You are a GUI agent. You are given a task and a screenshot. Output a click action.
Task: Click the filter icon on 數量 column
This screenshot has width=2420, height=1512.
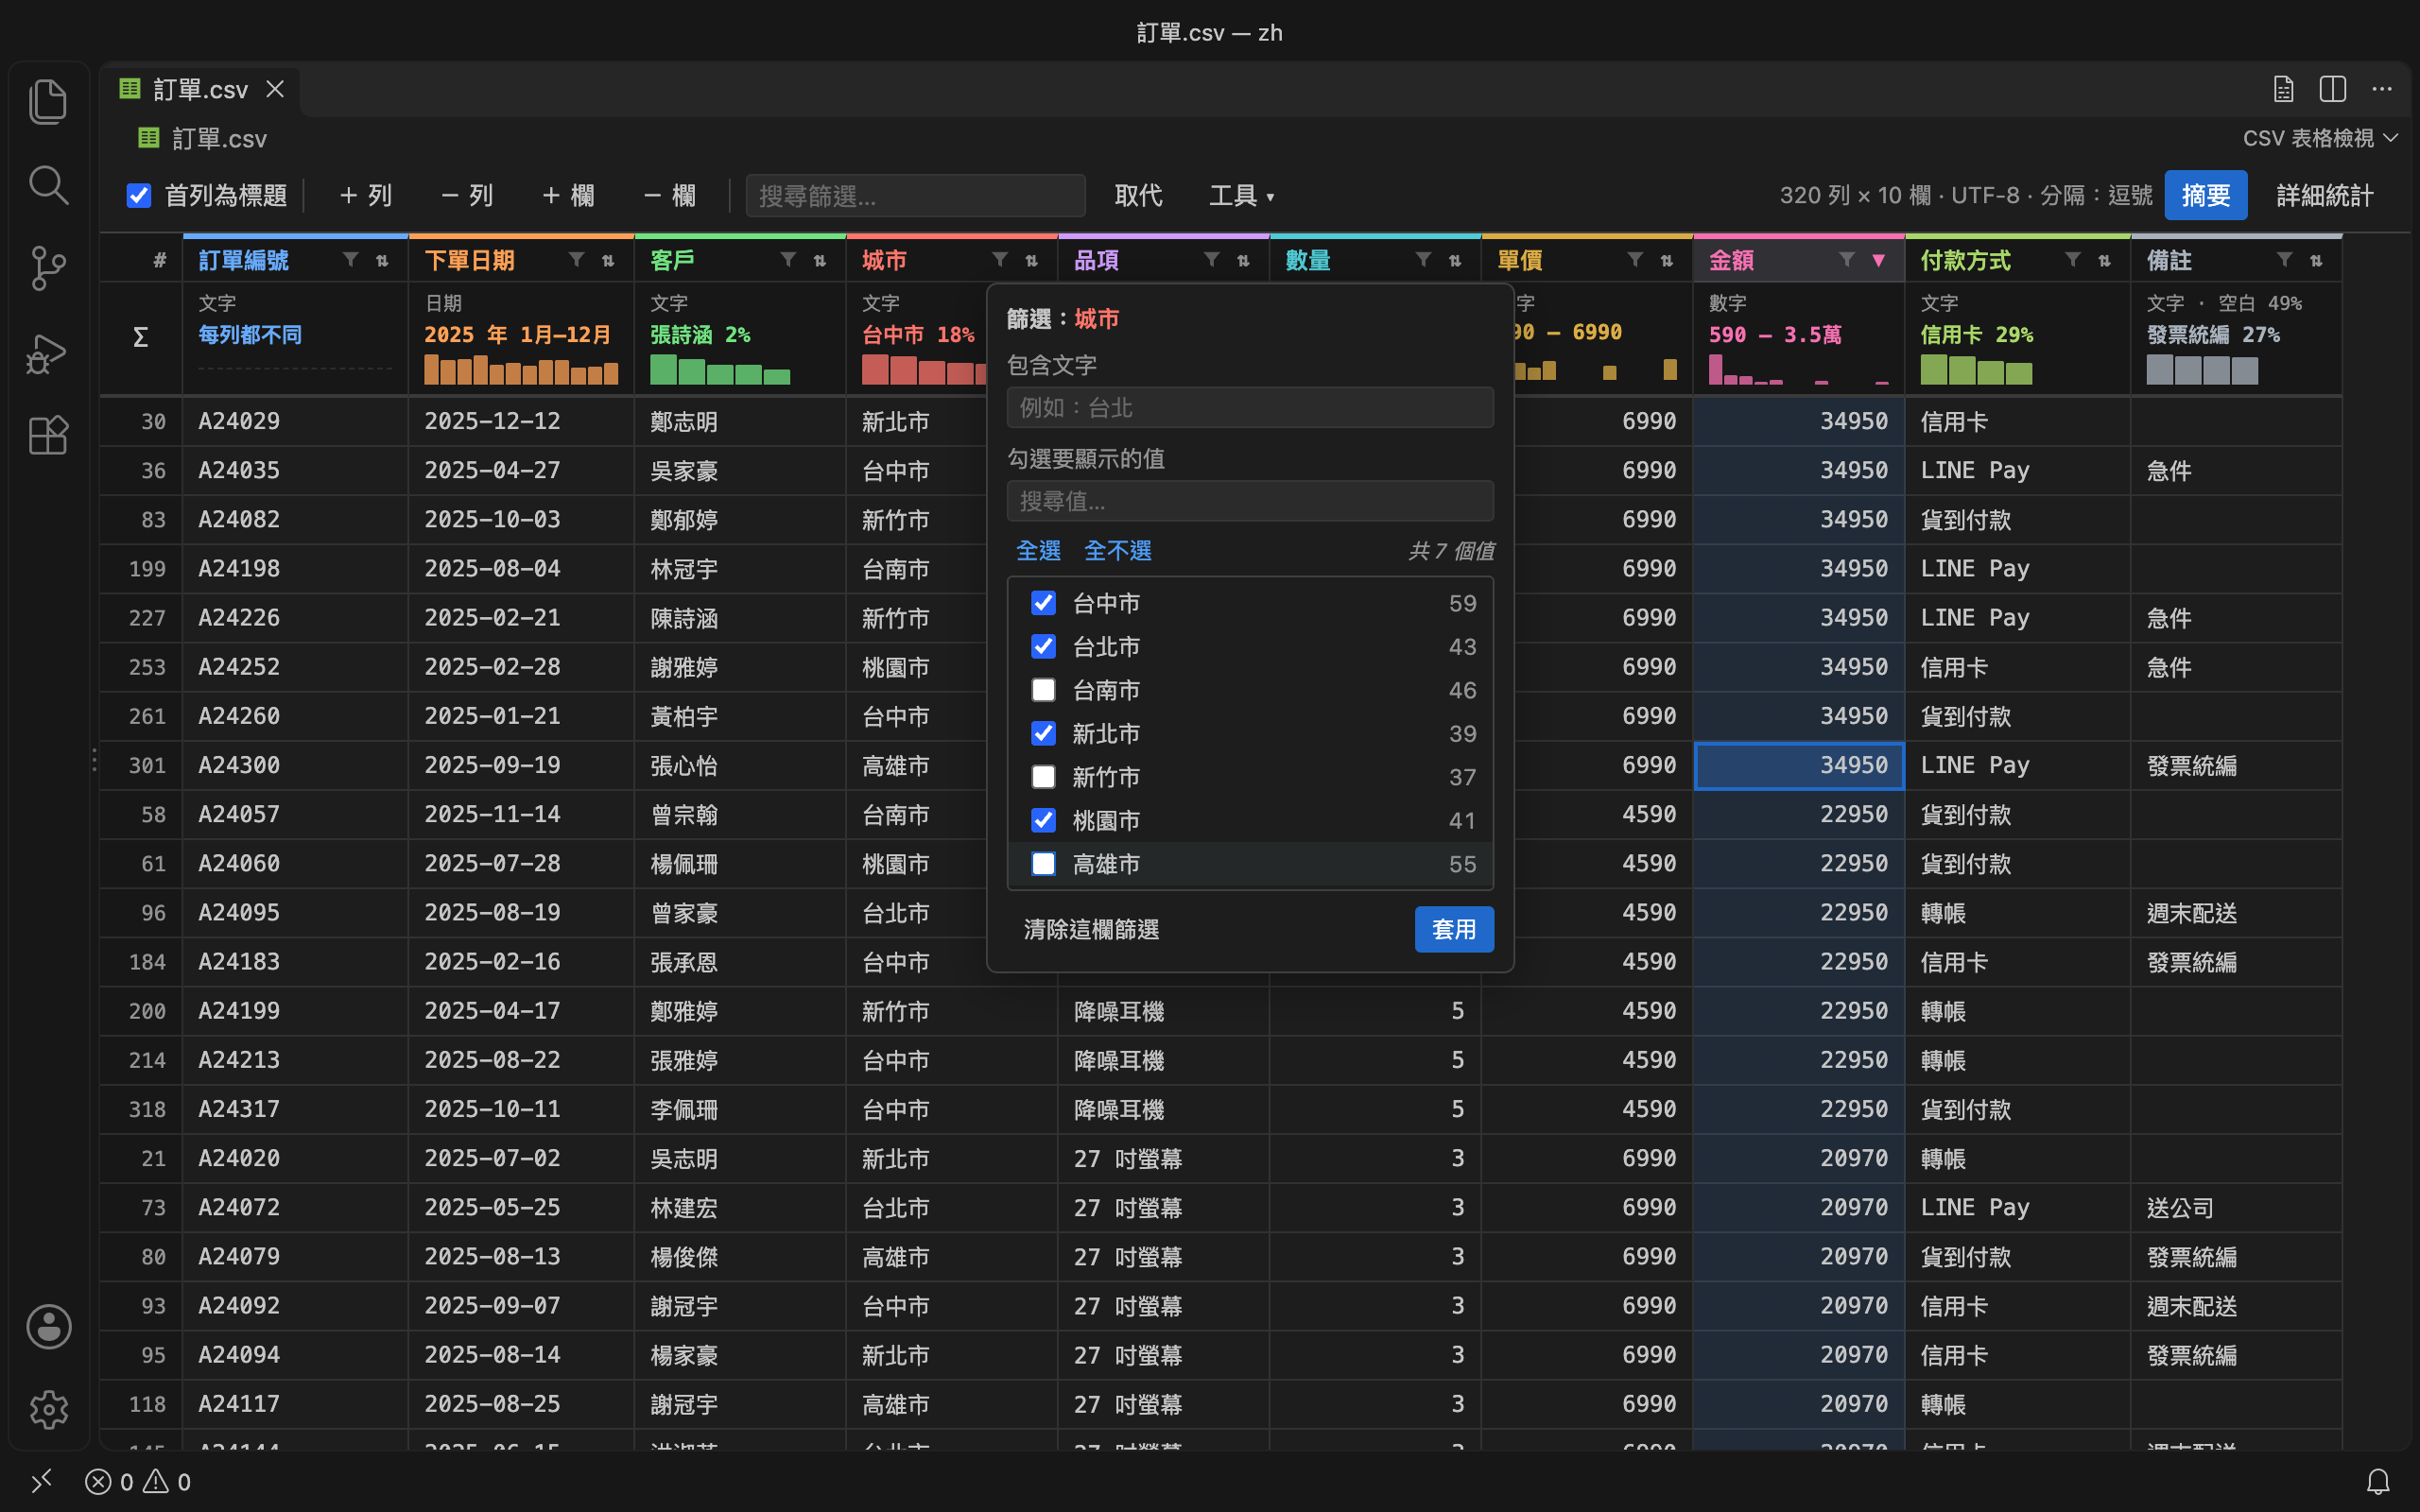click(1423, 260)
